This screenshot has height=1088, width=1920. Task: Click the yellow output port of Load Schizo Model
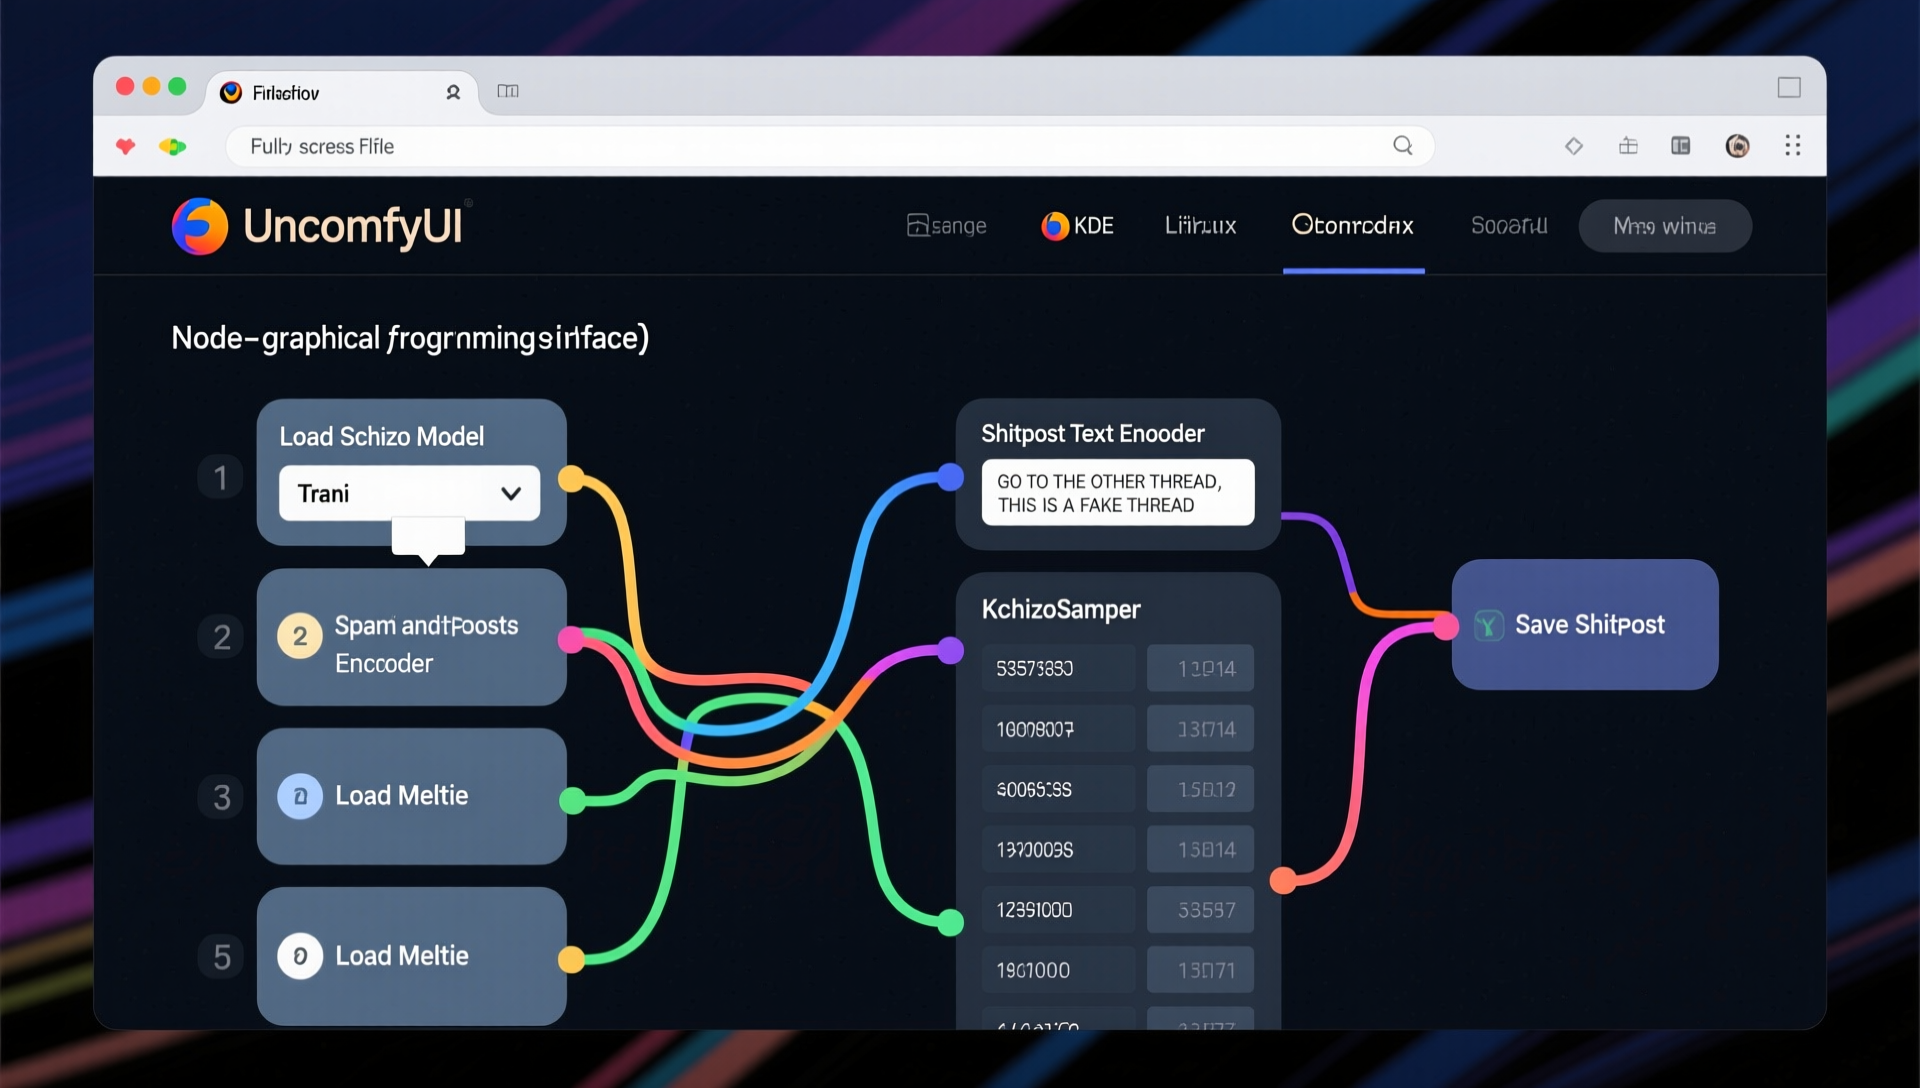(571, 479)
